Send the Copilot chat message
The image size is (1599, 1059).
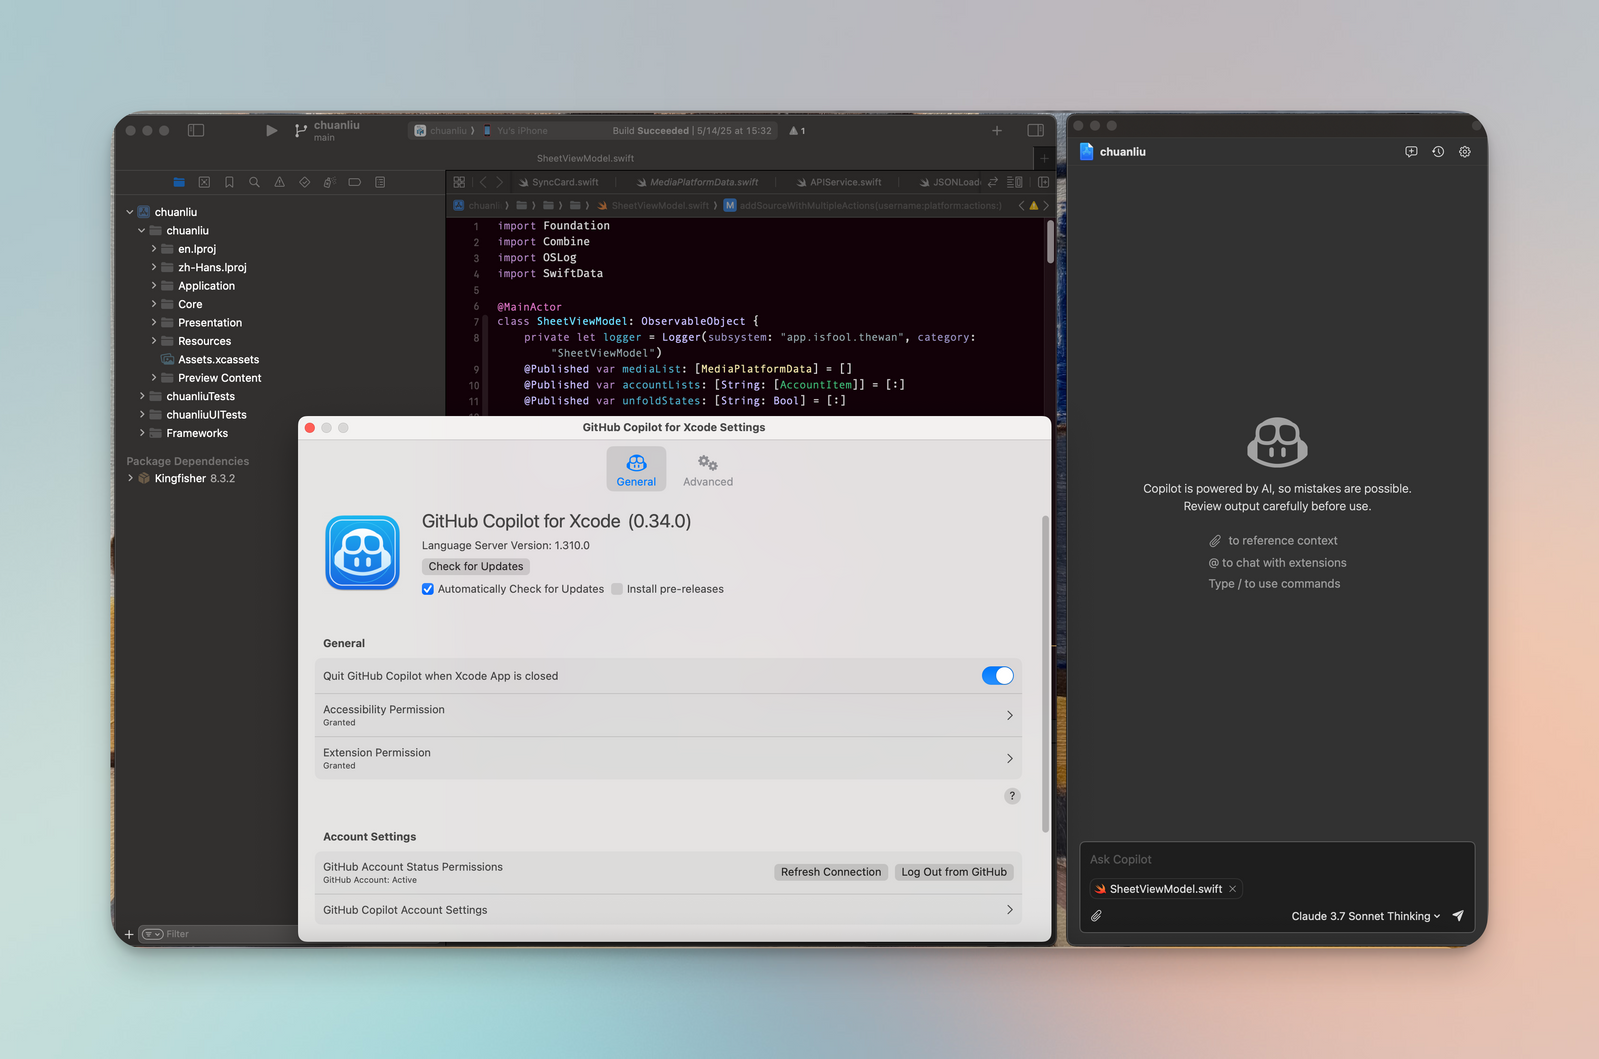[x=1458, y=916]
